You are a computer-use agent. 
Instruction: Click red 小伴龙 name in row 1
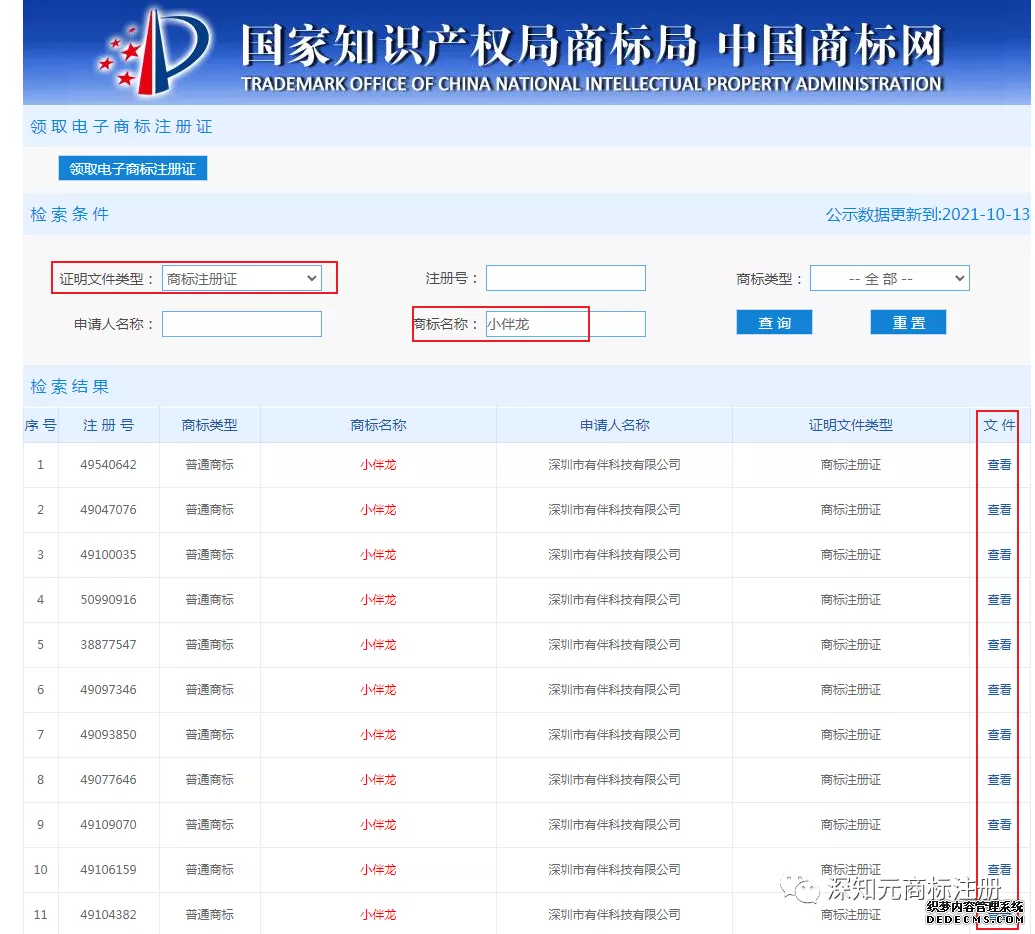click(x=378, y=465)
